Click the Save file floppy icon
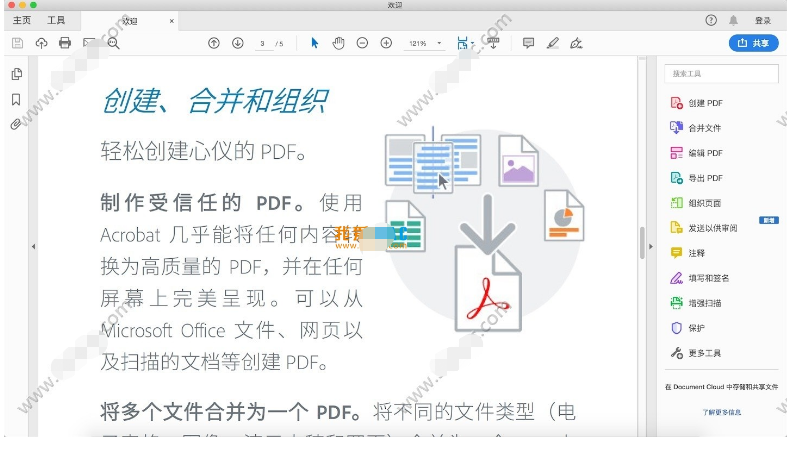 [x=18, y=43]
